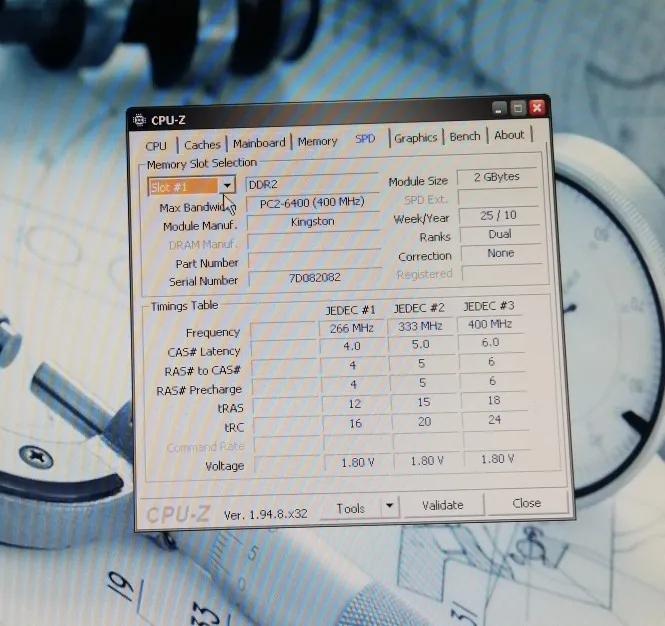
Task: Click the Week/Year value 25 / 10
Action: click(x=498, y=215)
